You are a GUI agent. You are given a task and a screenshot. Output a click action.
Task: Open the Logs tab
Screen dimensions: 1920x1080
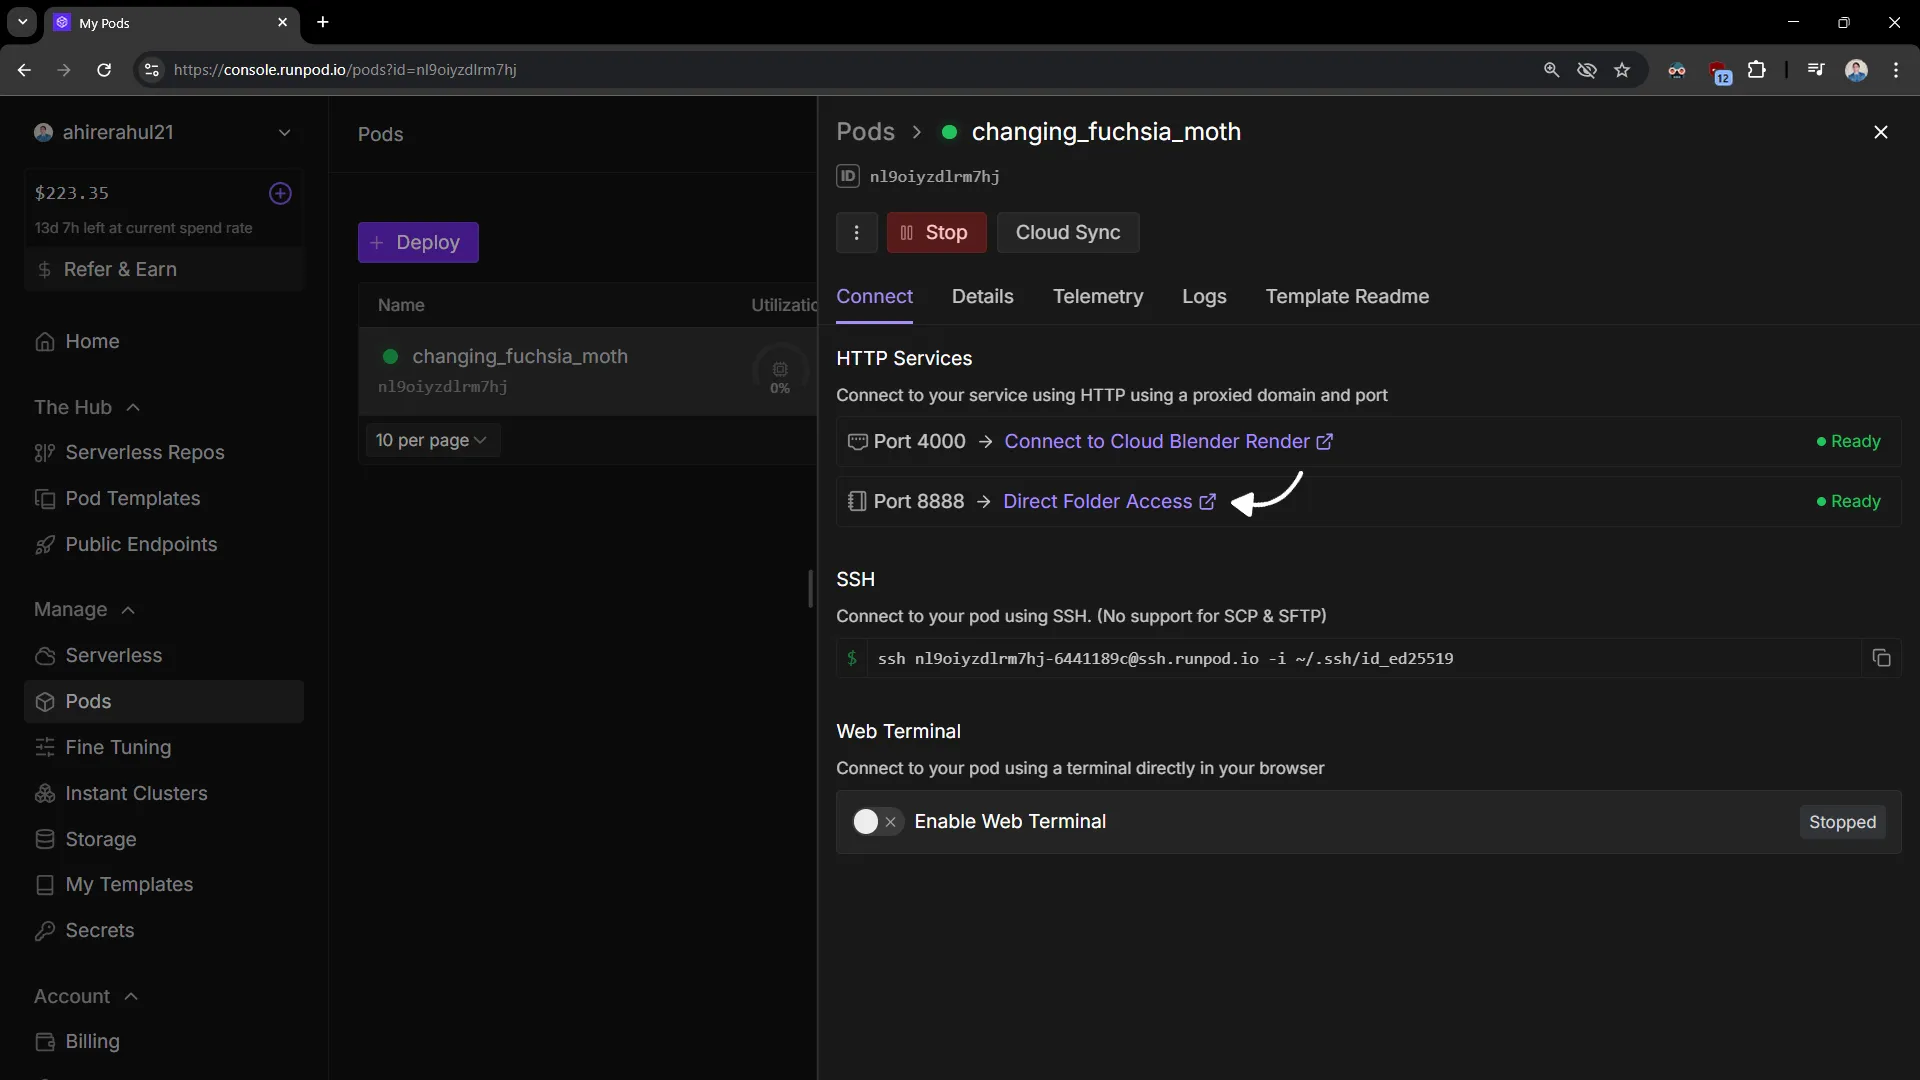click(1203, 296)
